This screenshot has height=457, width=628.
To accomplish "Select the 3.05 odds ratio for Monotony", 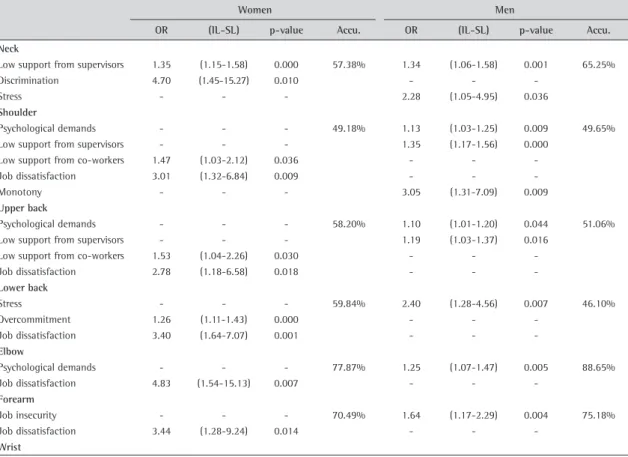I will pos(411,192).
